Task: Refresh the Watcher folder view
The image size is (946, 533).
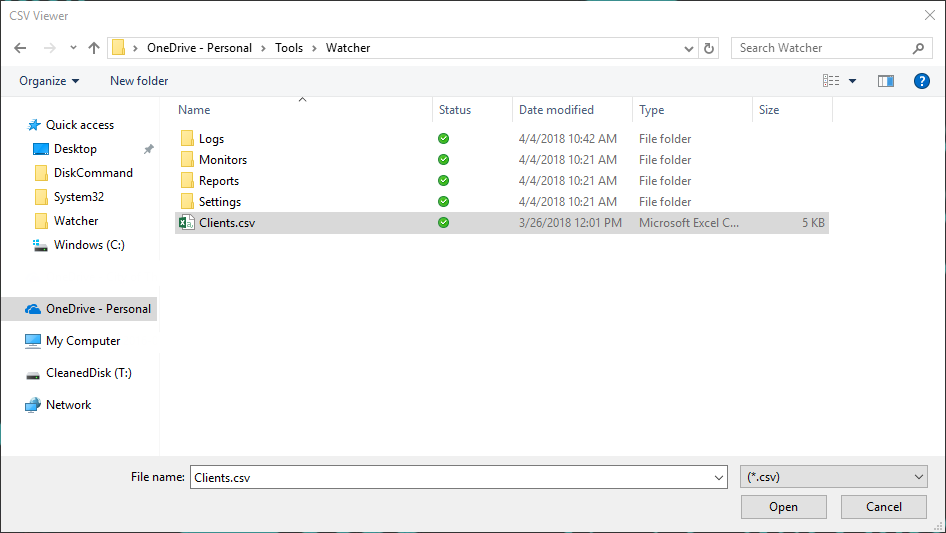Action: coord(709,48)
